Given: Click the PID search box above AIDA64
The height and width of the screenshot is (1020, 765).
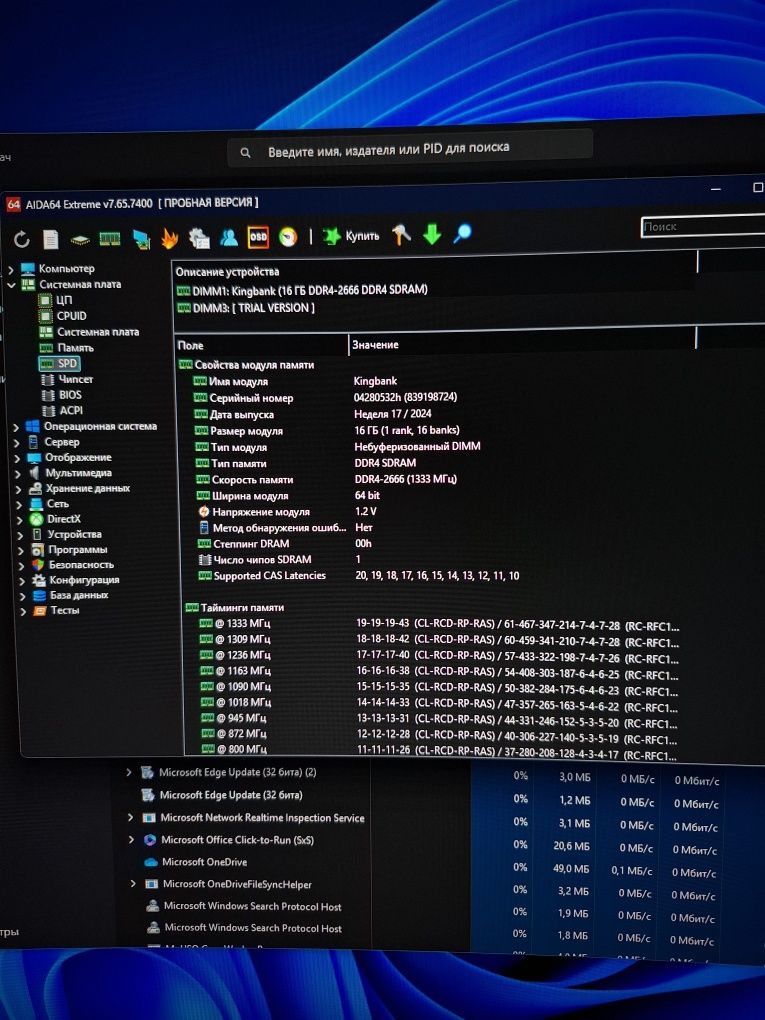Looking at the screenshot, I should 410,148.
